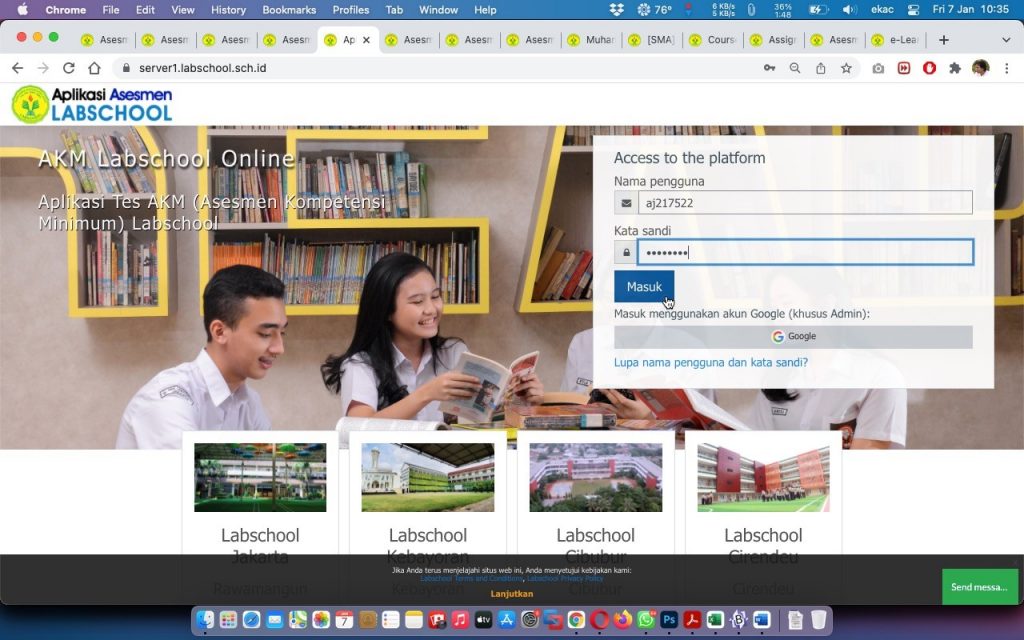Click Lanjutkan in the cookie banner
The width and height of the screenshot is (1024, 640).
(x=512, y=594)
